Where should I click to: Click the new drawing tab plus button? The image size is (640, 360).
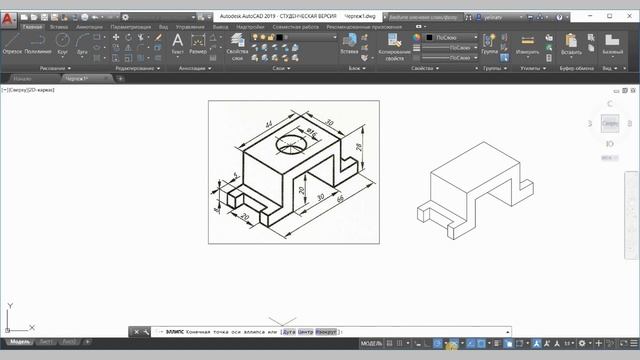(120, 78)
